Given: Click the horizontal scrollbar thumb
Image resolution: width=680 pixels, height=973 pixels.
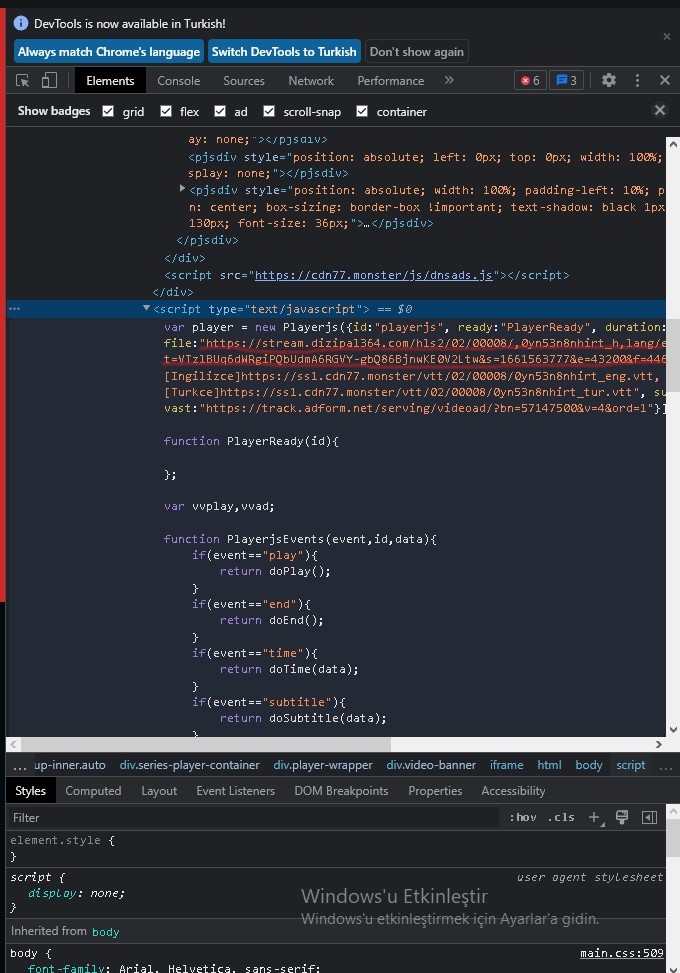Looking at the screenshot, I should click(206, 744).
